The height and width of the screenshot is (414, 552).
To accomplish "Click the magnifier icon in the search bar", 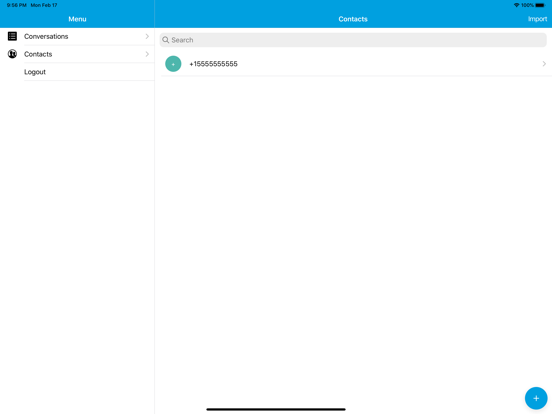I will [x=166, y=40].
